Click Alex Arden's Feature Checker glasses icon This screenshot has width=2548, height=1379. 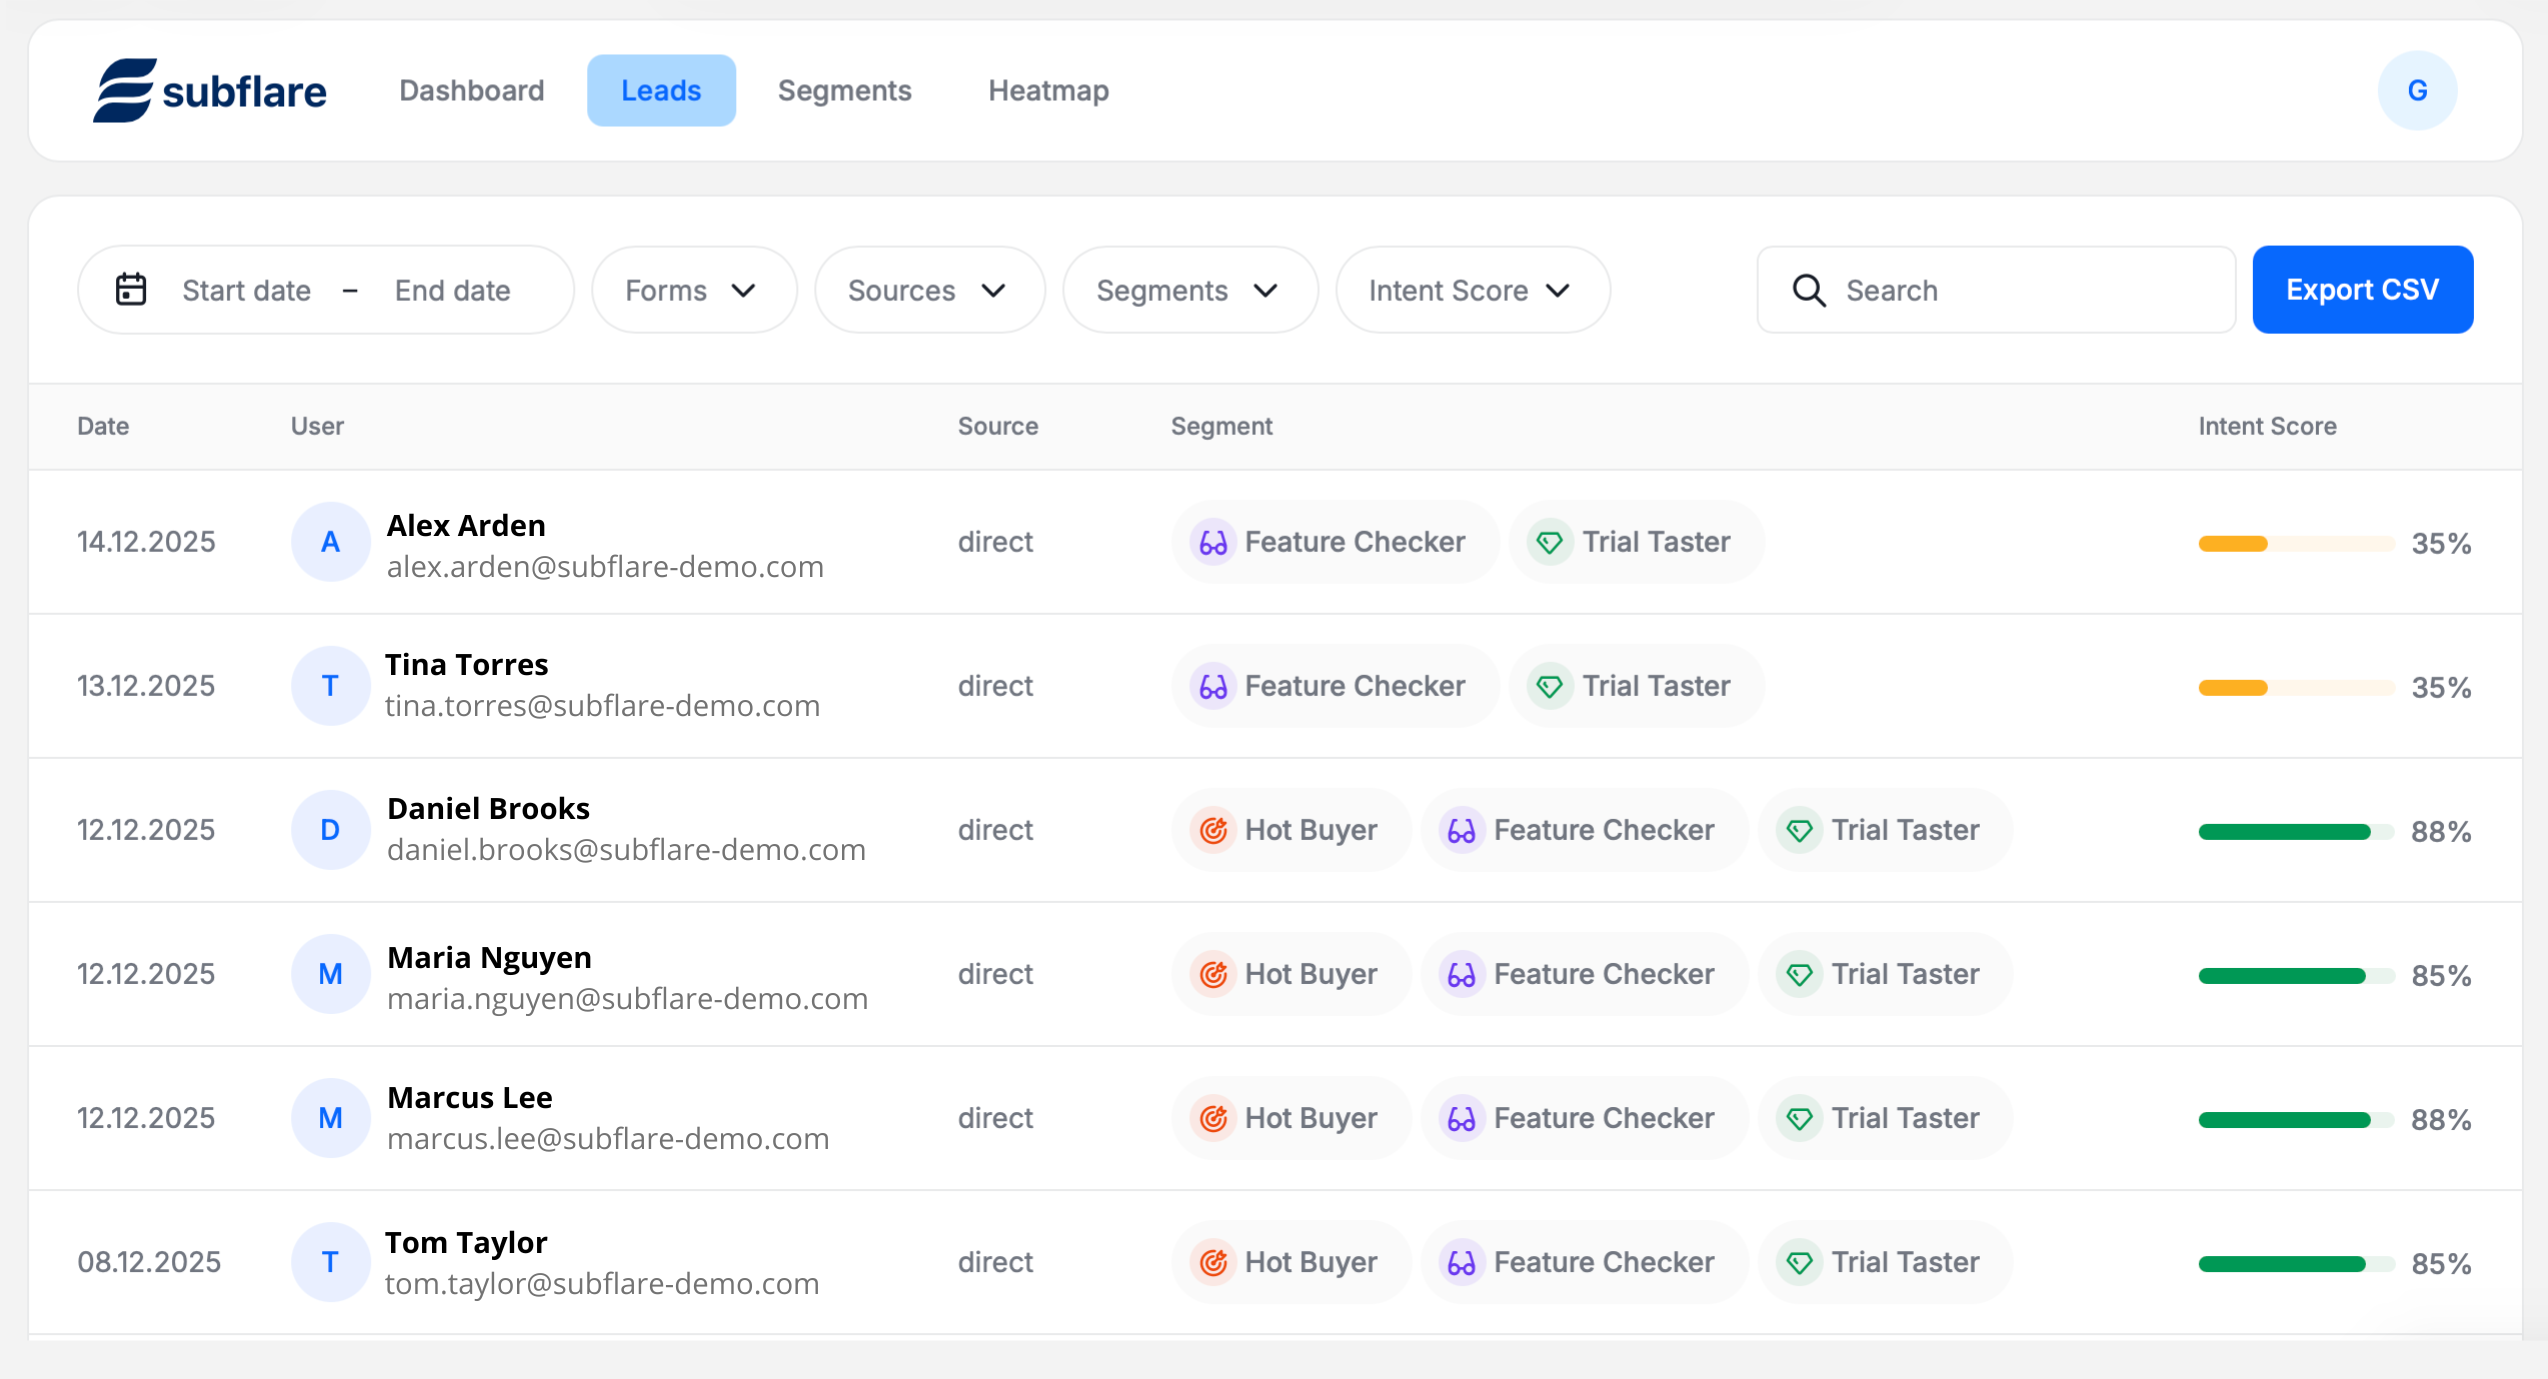[x=1213, y=543]
